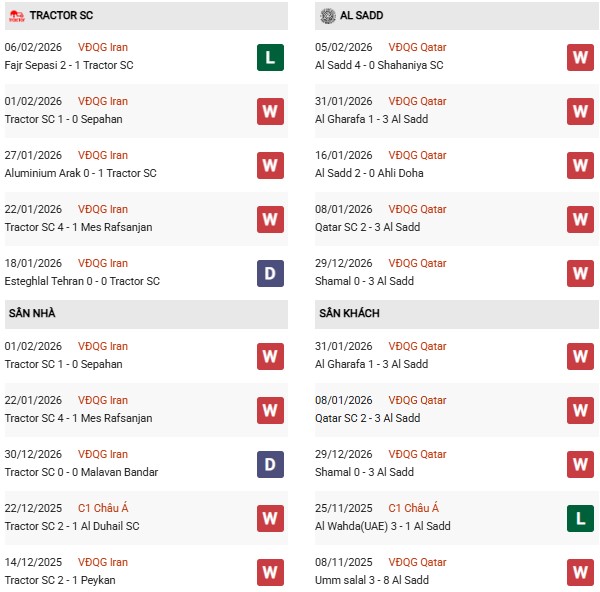Image resolution: width=600 pixels, height=592 pixels.
Task: Click W badge for Umm Salal 3-8 Al Sadd
Action: pos(580,572)
